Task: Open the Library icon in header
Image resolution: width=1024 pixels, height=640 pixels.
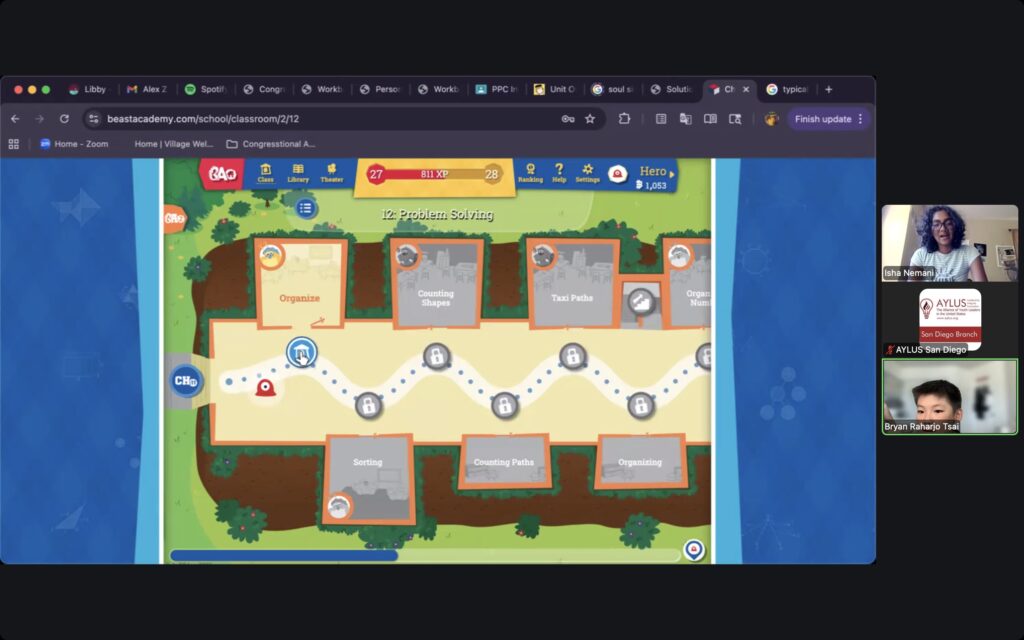Action: tap(298, 172)
